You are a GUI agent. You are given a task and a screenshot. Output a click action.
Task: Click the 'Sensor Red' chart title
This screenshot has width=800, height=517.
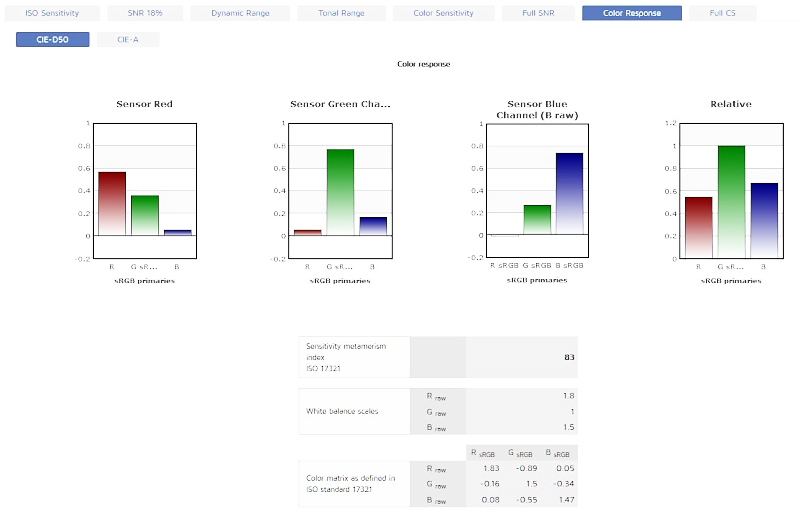144,104
